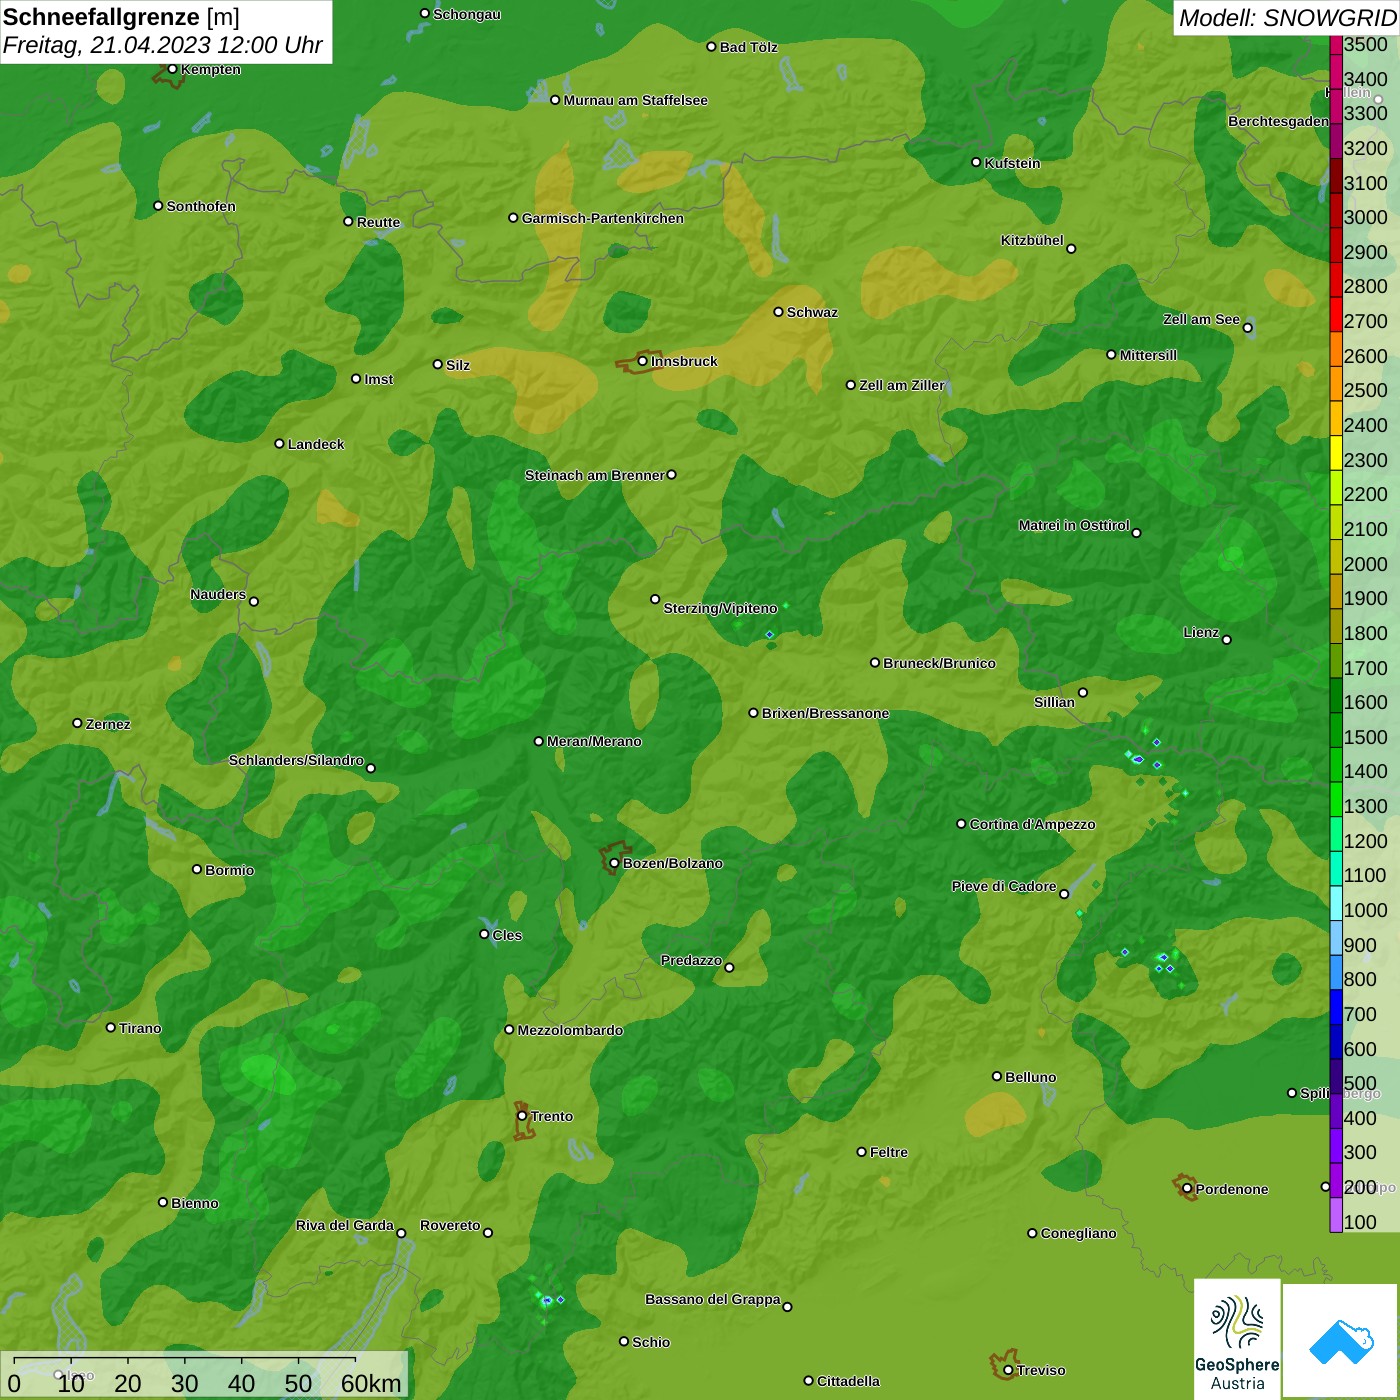
Task: Click the Rovereto label
Action: pos(450,1225)
